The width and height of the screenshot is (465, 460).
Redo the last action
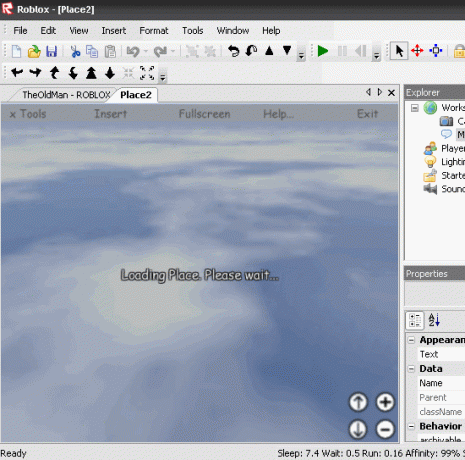pyautogui.click(x=160, y=52)
